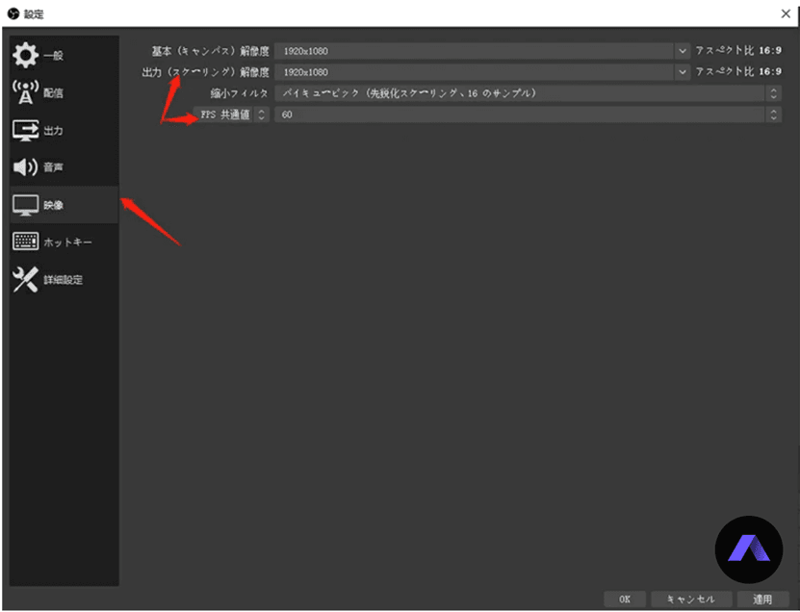Expand the 出力（スケーリング）解像度 dropdown arrow

(x=683, y=72)
